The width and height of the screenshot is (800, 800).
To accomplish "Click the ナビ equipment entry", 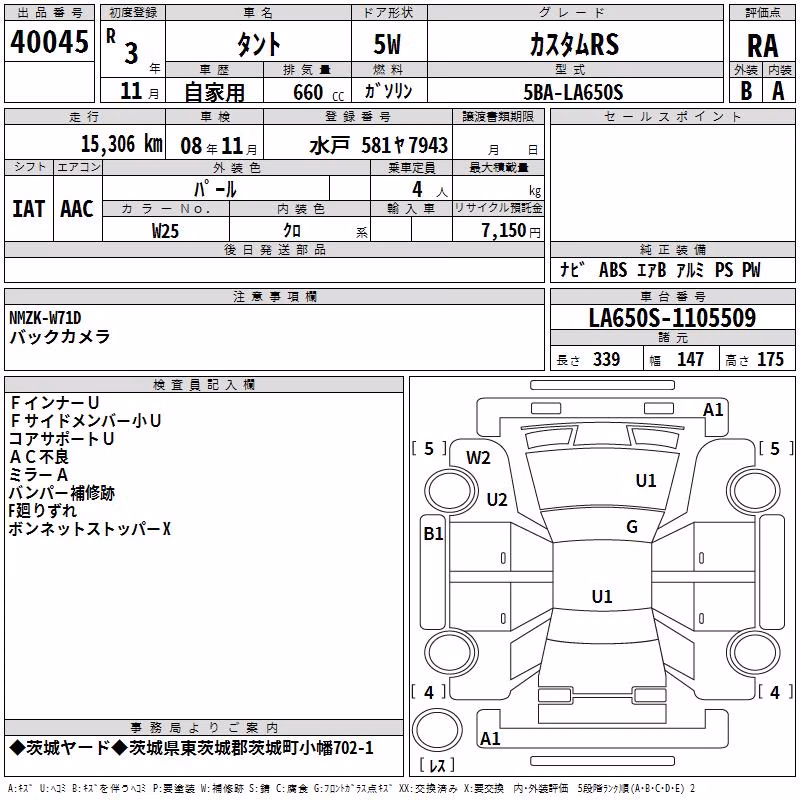I will 572,269.
